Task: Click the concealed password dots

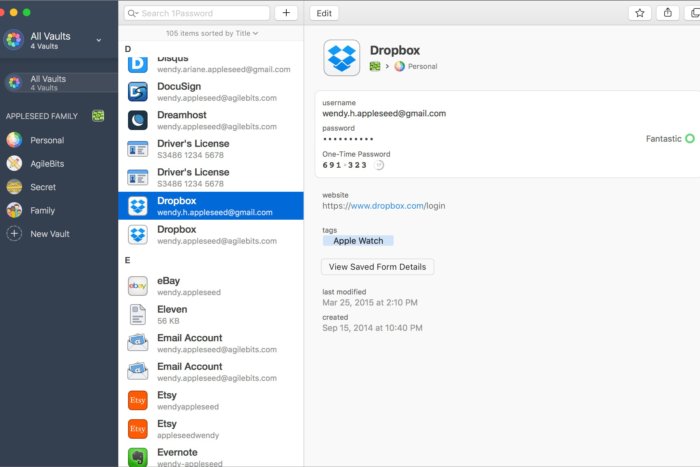Action: [348, 139]
